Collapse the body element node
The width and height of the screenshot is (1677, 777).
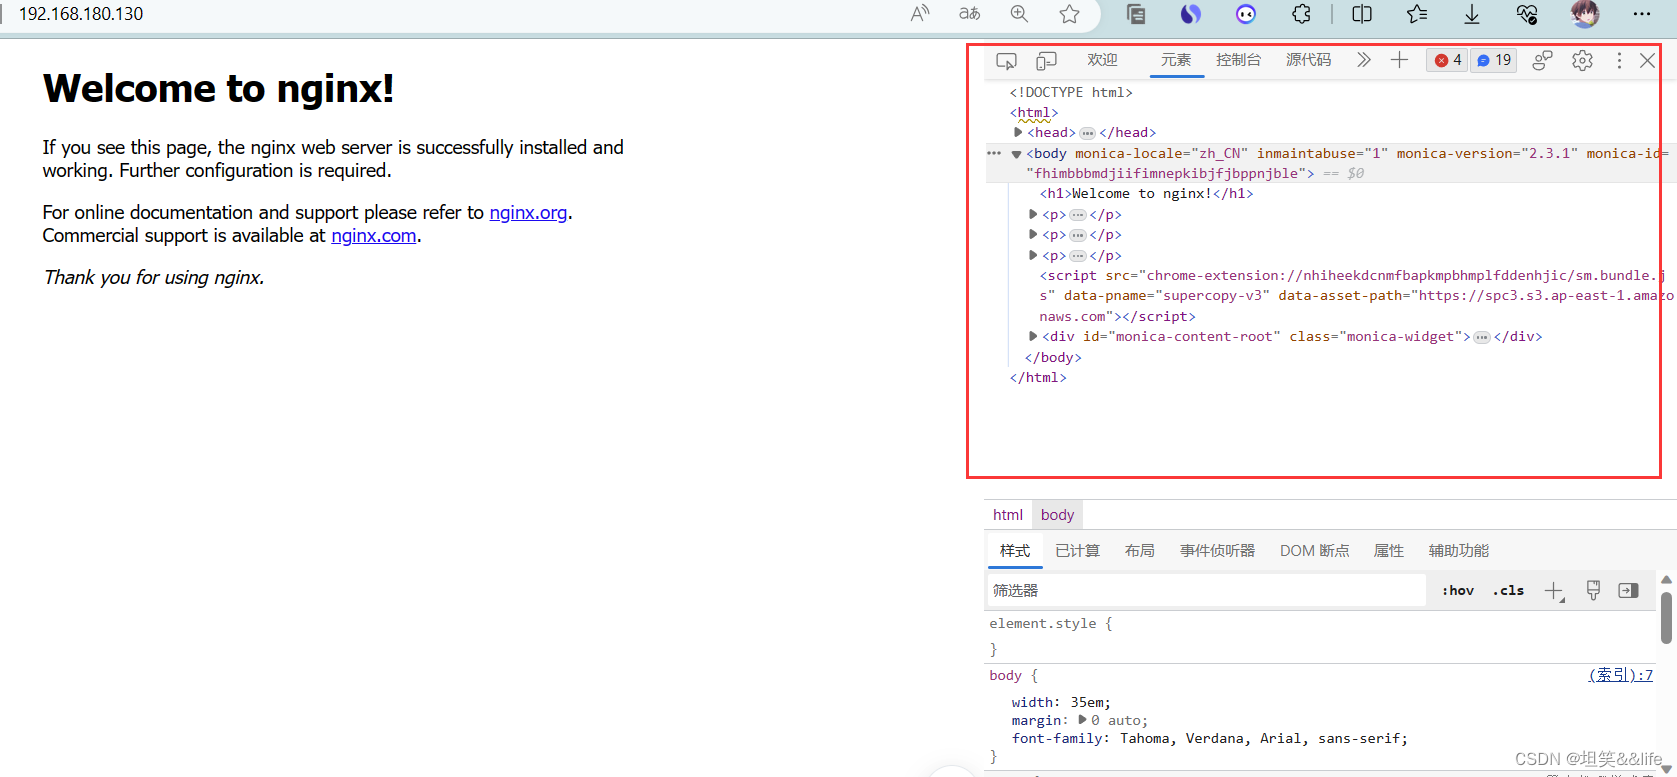1016,154
